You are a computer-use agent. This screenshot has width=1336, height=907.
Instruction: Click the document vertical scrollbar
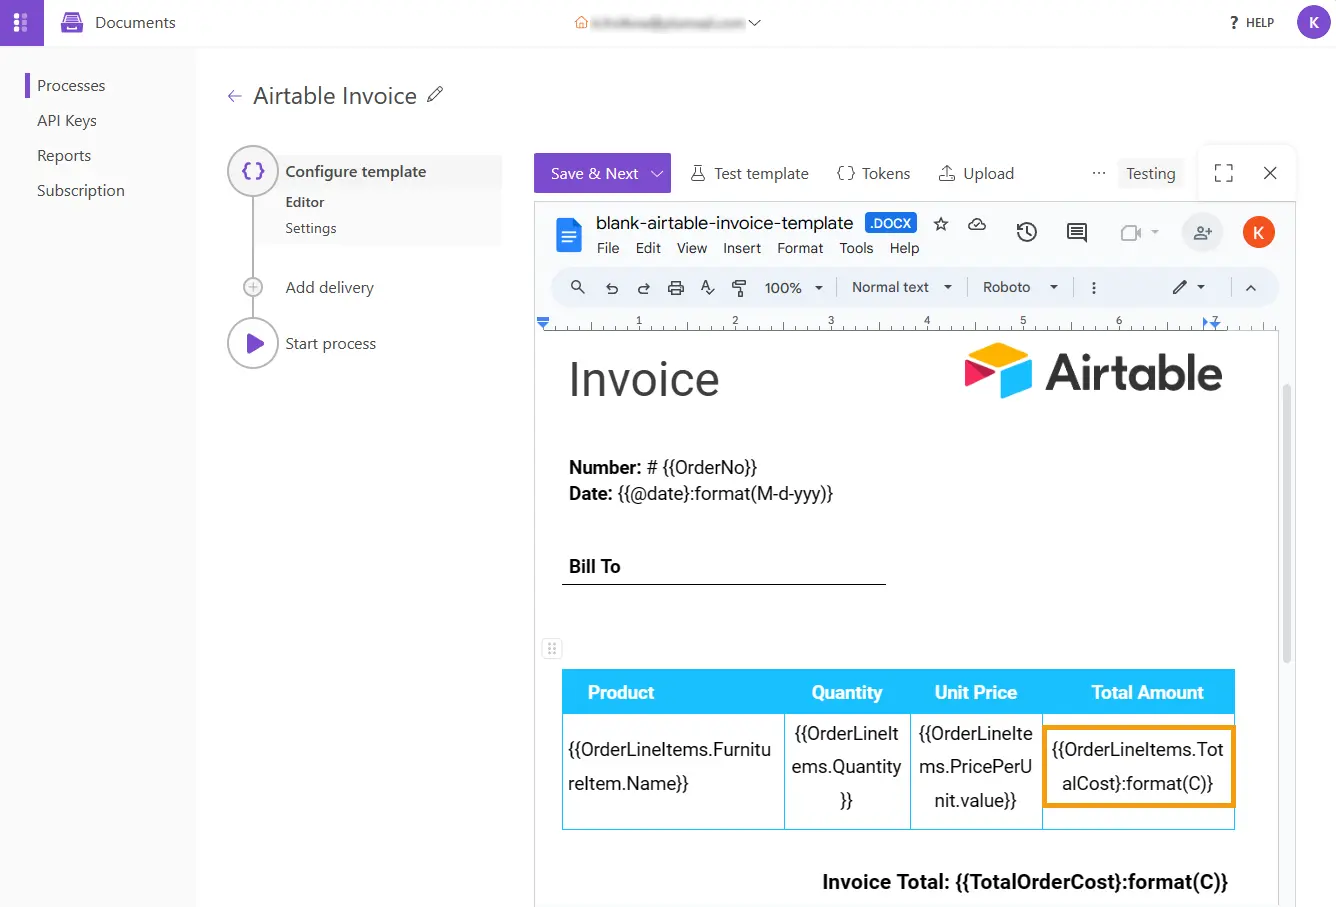click(x=1287, y=524)
